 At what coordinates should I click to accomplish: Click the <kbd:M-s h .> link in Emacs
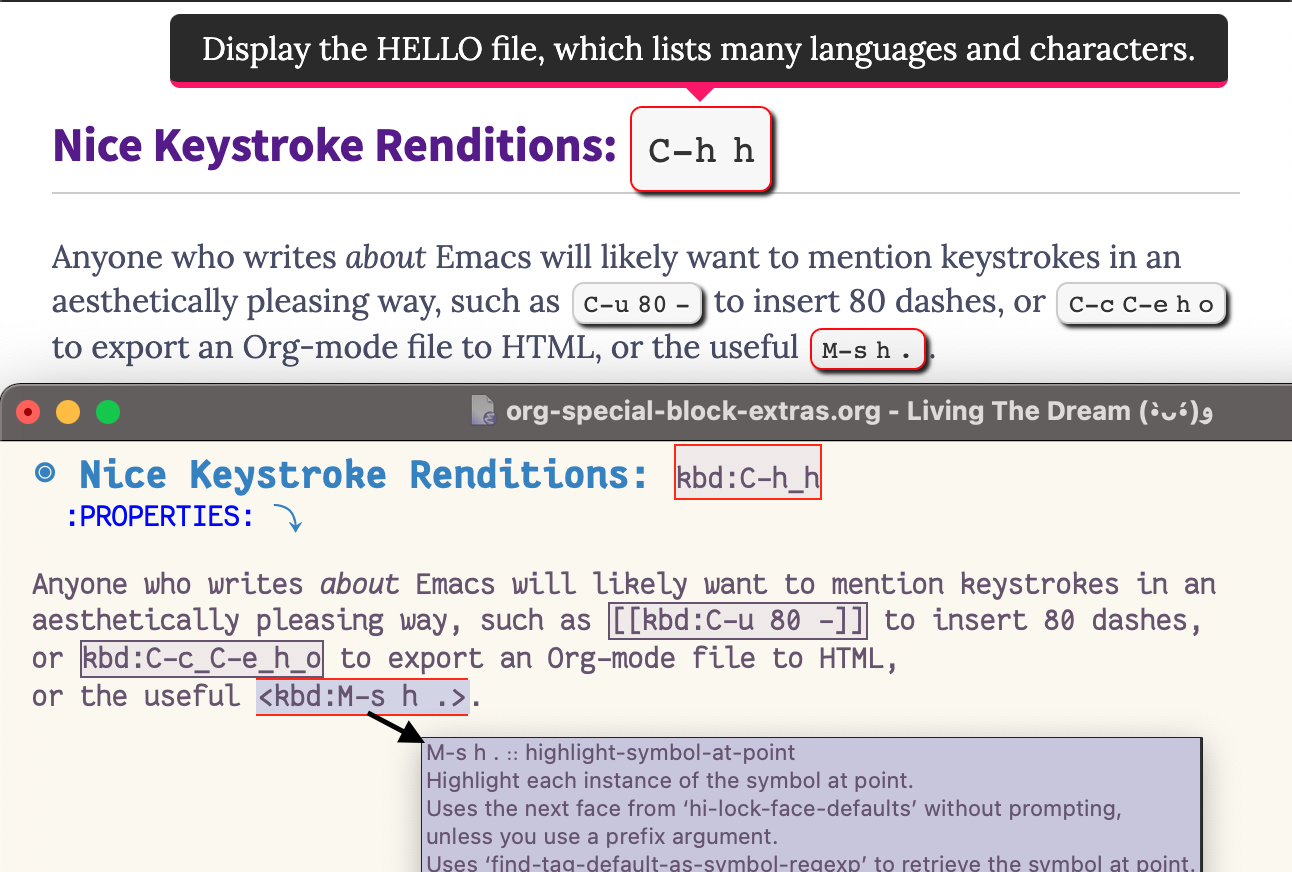[x=362, y=697]
